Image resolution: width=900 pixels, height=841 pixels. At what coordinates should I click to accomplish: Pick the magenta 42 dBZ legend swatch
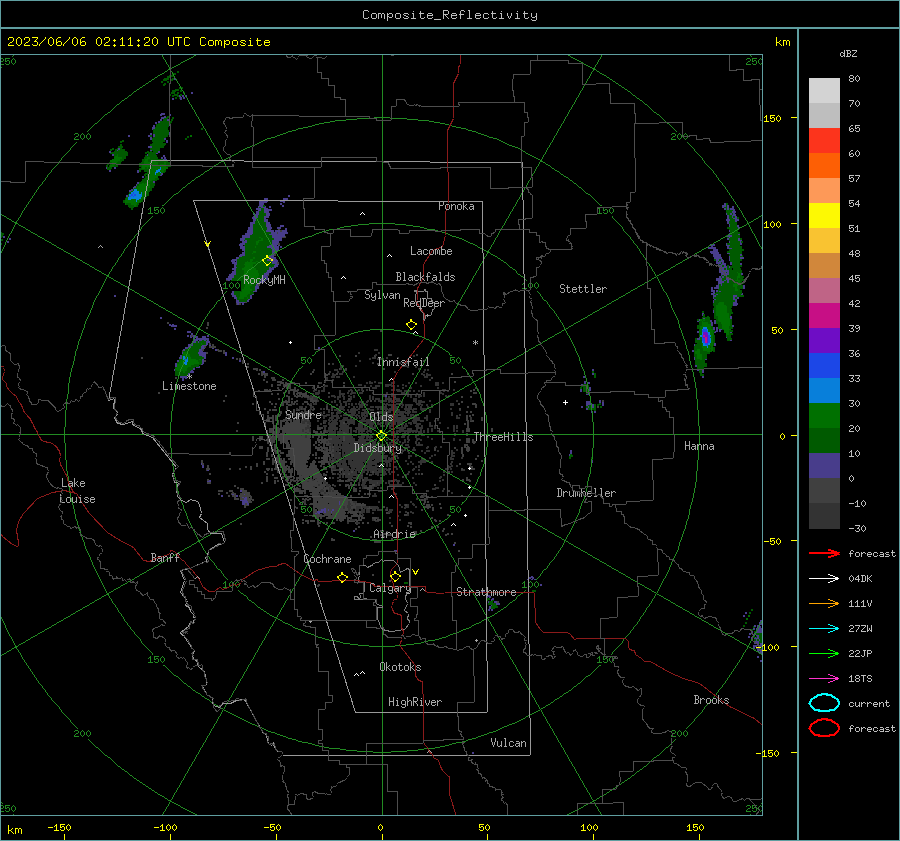tap(824, 315)
